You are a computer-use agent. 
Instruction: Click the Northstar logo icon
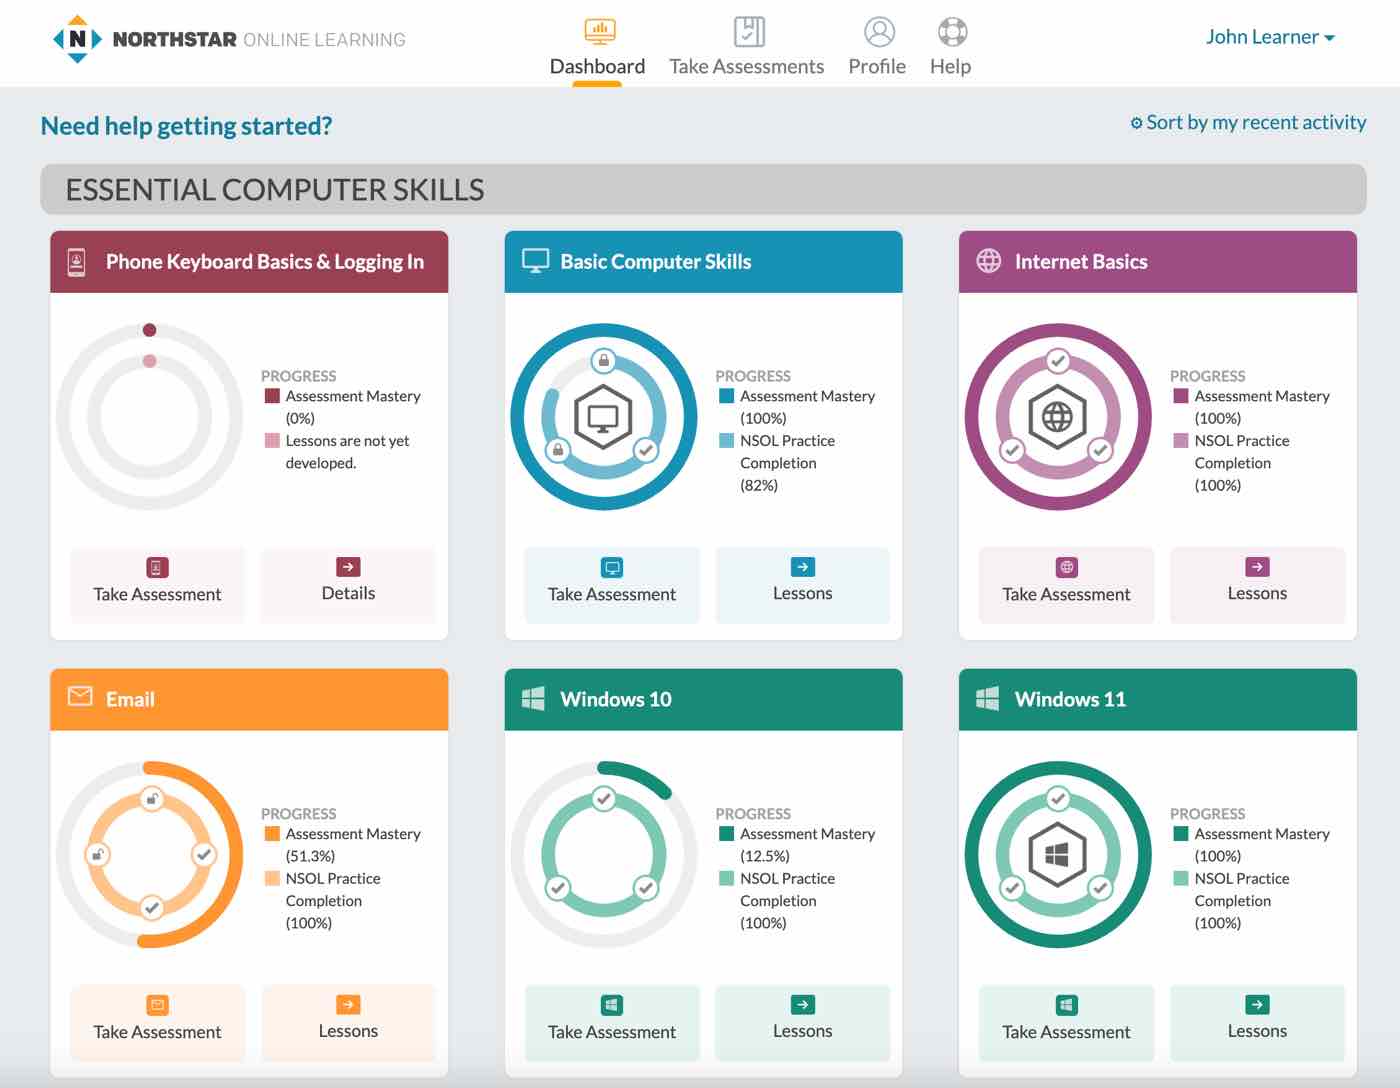tap(77, 39)
